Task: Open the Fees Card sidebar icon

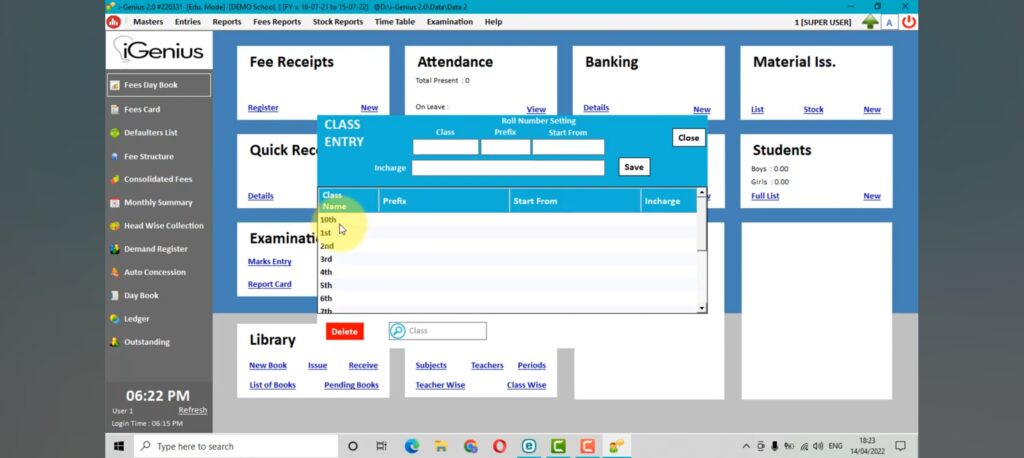Action: 115,110
